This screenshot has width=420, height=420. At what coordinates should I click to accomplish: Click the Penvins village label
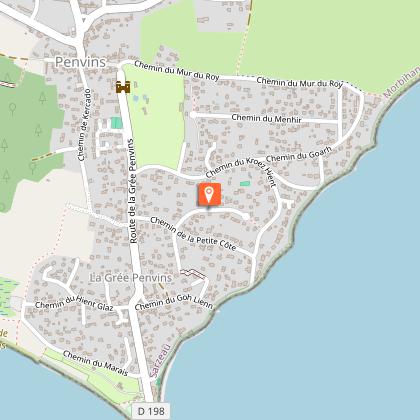click(80, 62)
